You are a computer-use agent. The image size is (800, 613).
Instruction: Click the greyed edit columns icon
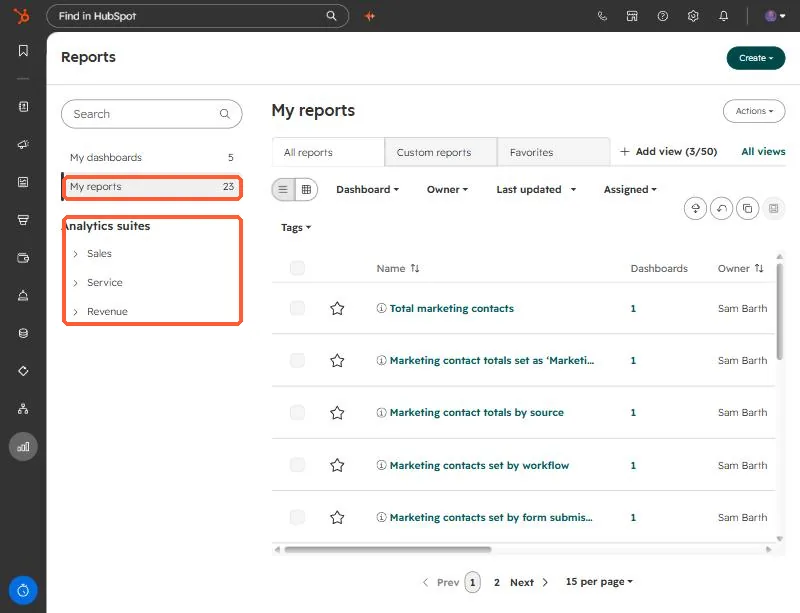(773, 208)
